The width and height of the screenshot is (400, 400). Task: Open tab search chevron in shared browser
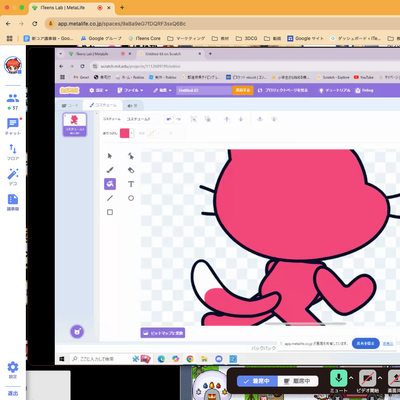click(60, 54)
